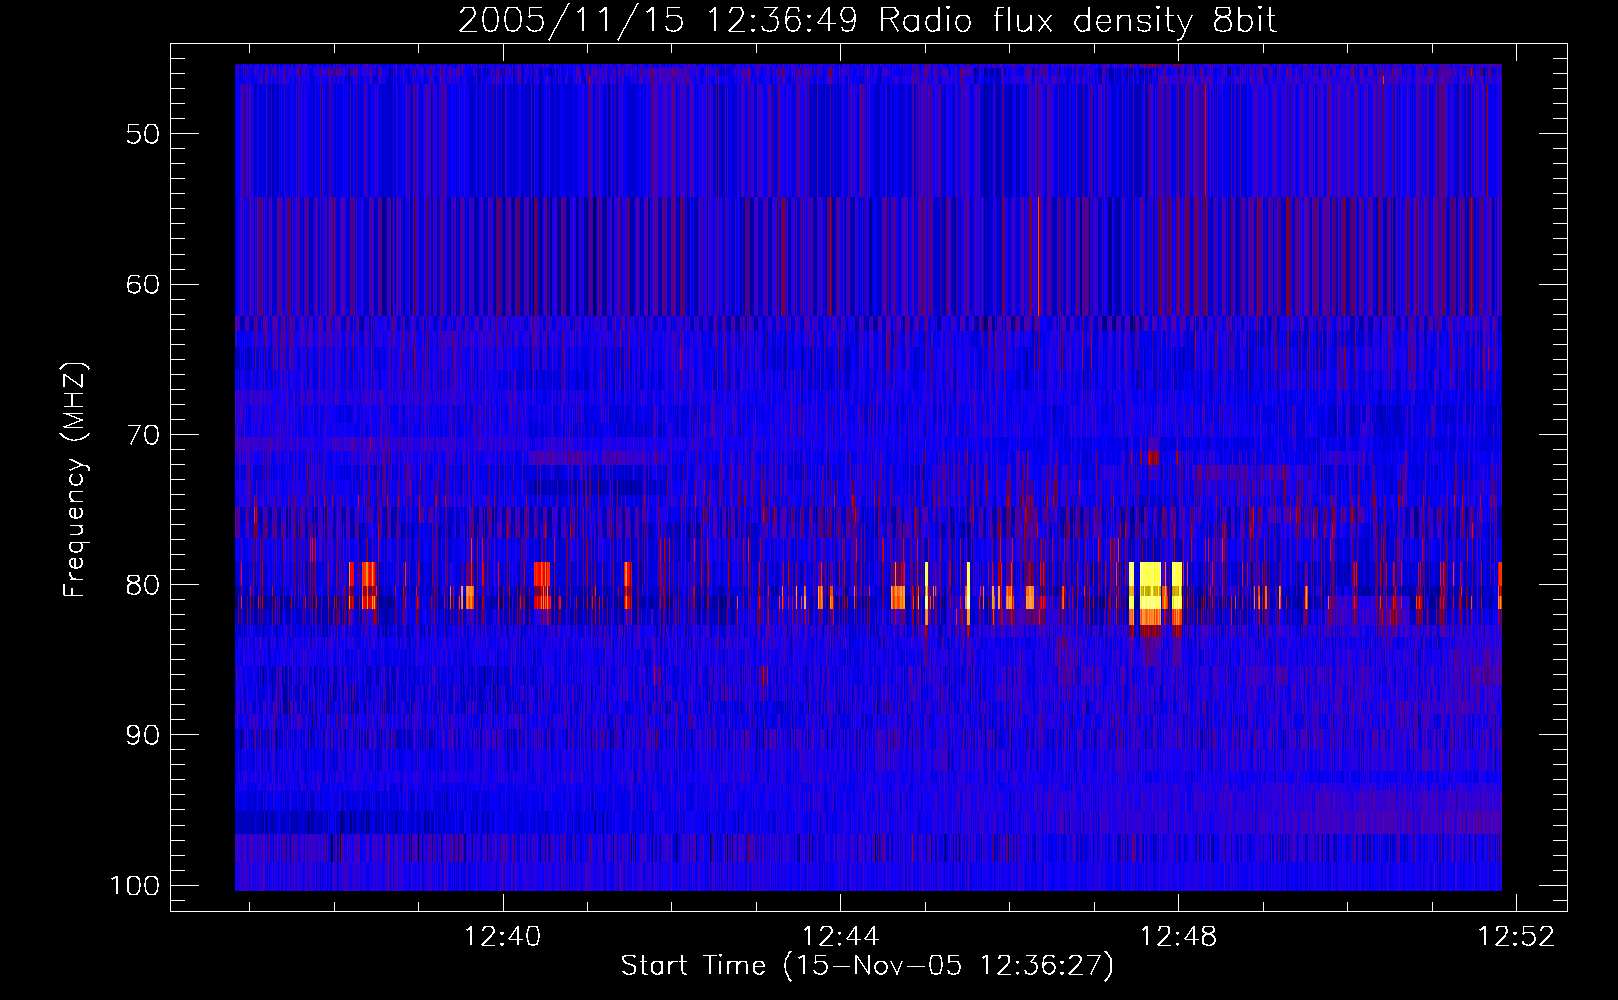Click the 12:44 time tick label
1618x1000 pixels.
point(841,936)
